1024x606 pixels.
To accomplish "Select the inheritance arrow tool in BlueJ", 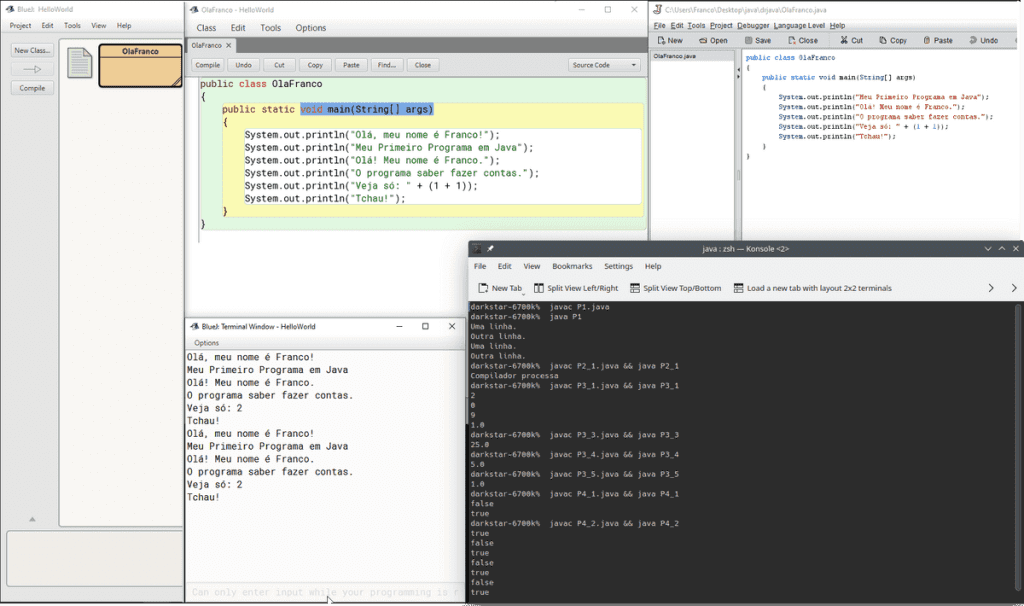I will click(x=32, y=69).
